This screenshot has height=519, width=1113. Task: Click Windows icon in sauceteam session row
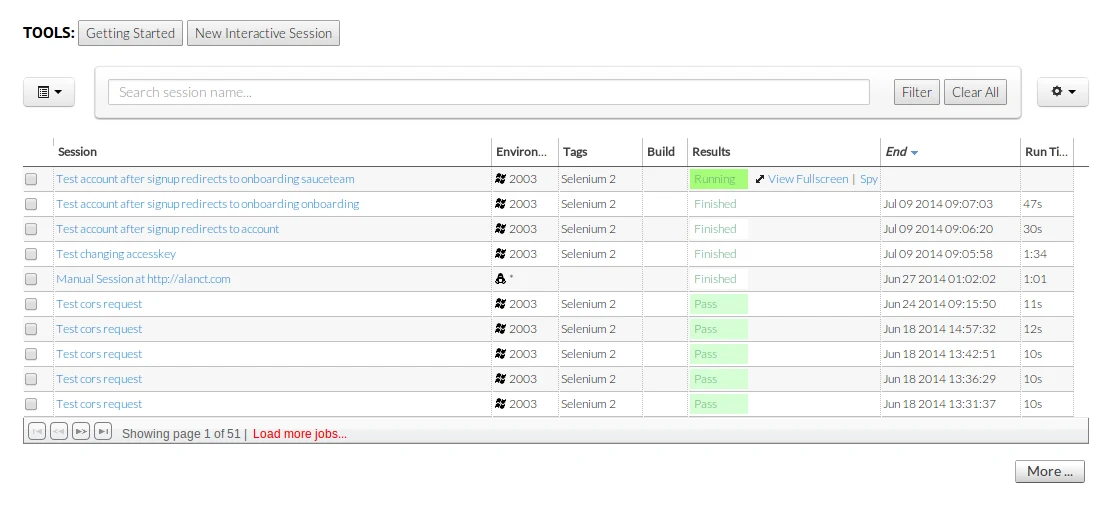tap(500, 179)
